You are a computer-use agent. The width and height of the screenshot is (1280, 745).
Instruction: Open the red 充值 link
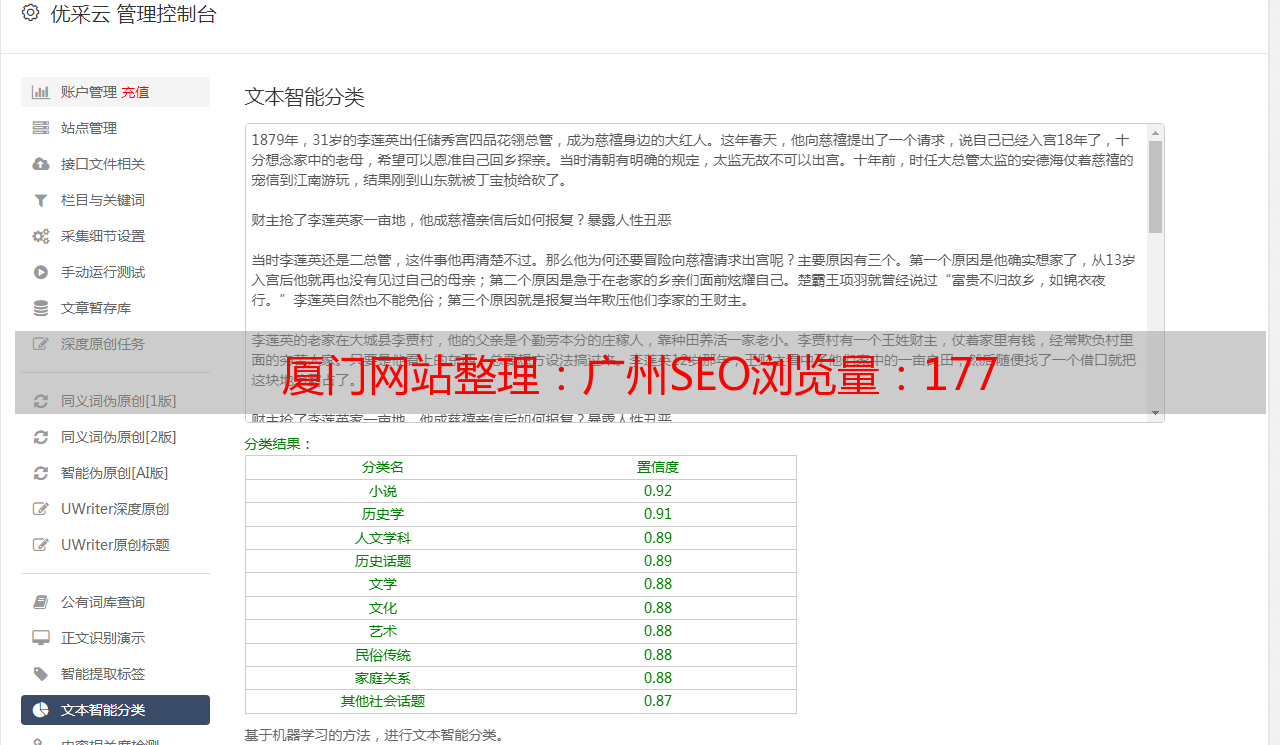click(136, 92)
